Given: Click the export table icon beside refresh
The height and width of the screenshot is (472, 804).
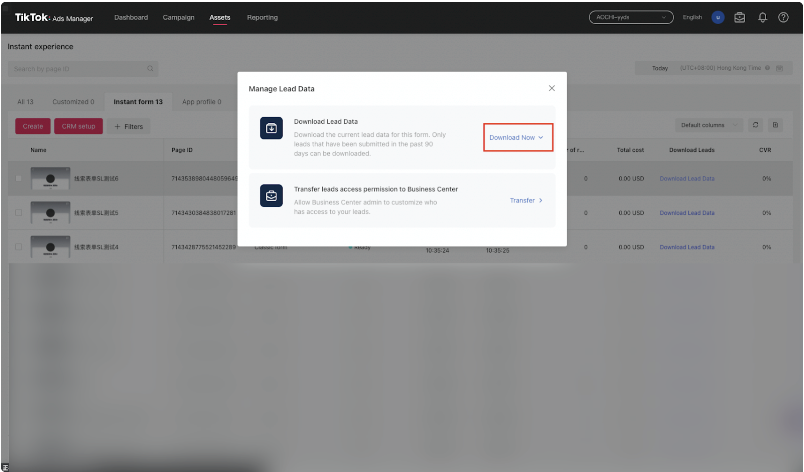Looking at the screenshot, I should click(x=775, y=125).
